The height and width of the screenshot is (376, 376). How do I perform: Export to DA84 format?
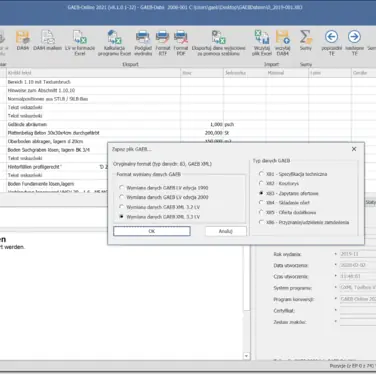click(23, 40)
